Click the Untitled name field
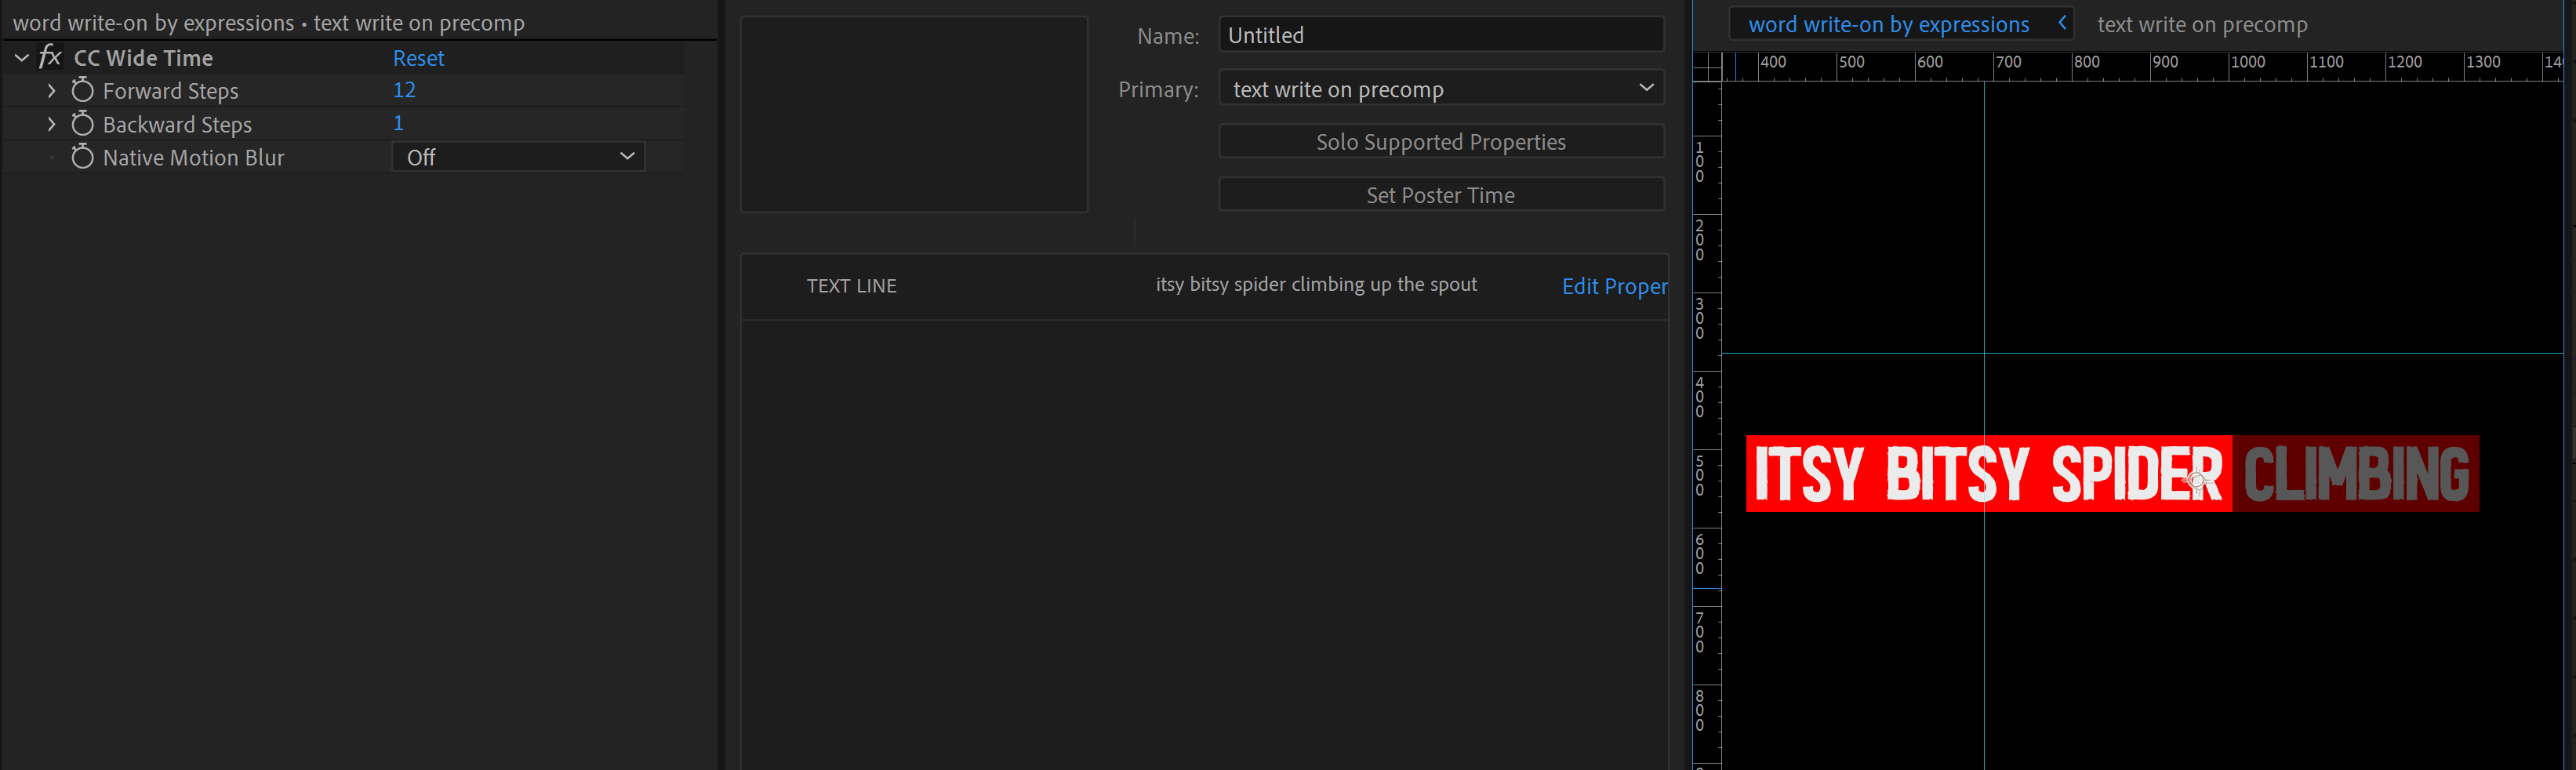This screenshot has width=2576, height=770. pos(1440,34)
